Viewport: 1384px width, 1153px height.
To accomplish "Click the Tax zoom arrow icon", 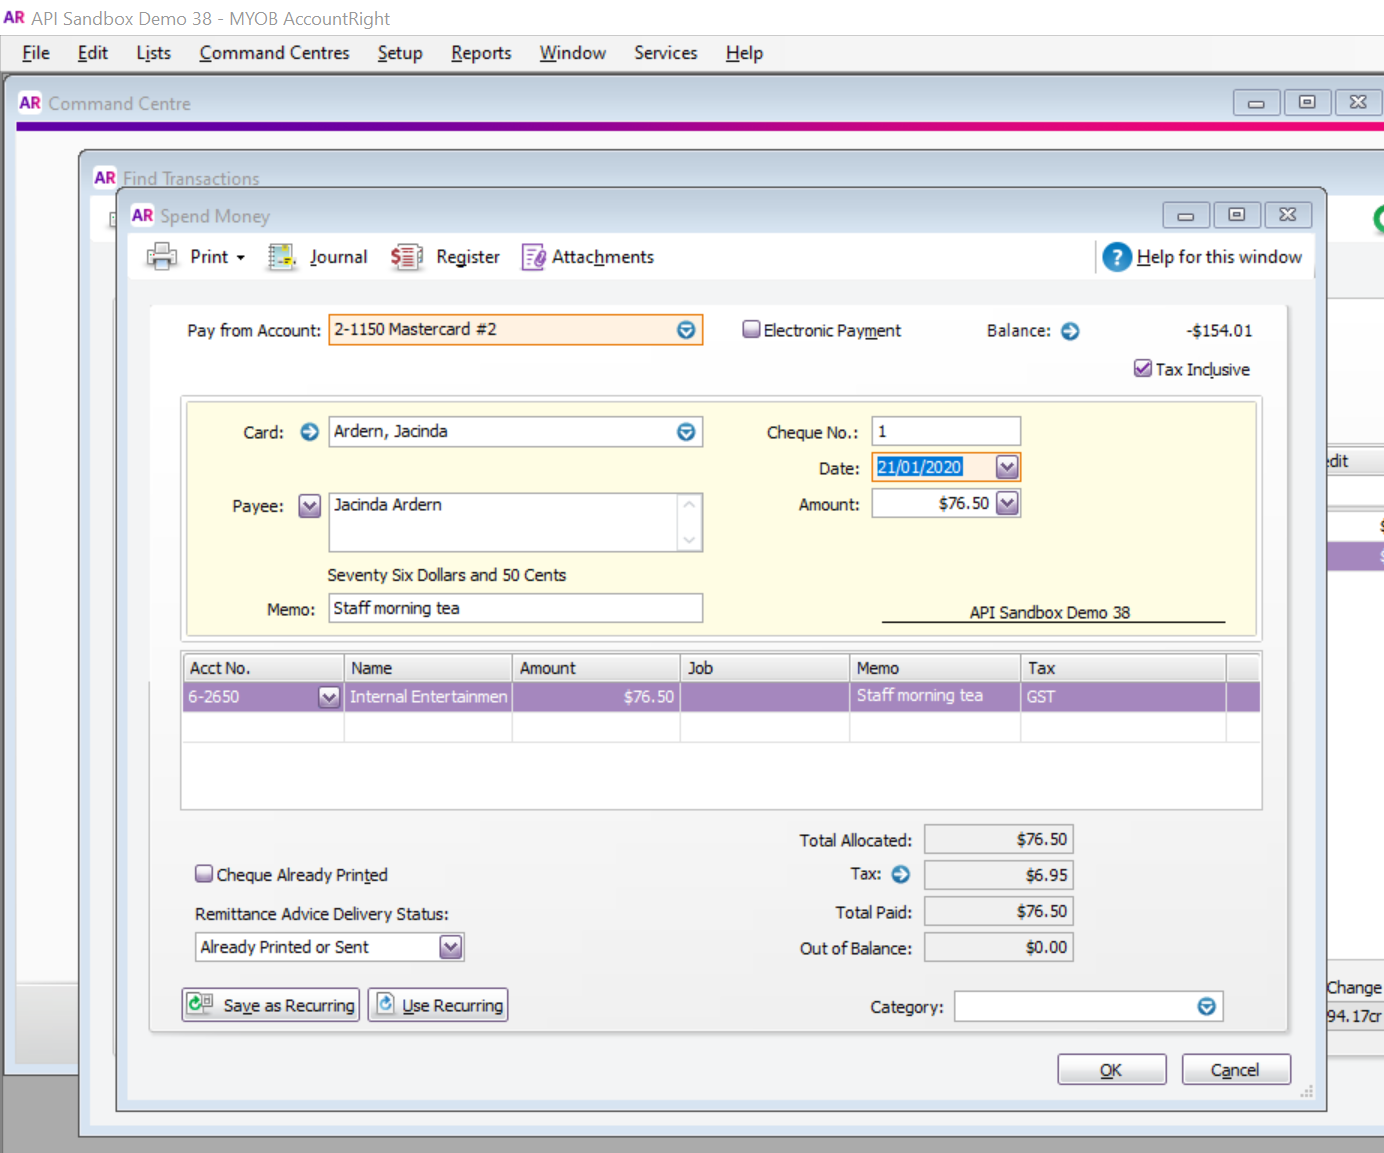I will 901,874.
